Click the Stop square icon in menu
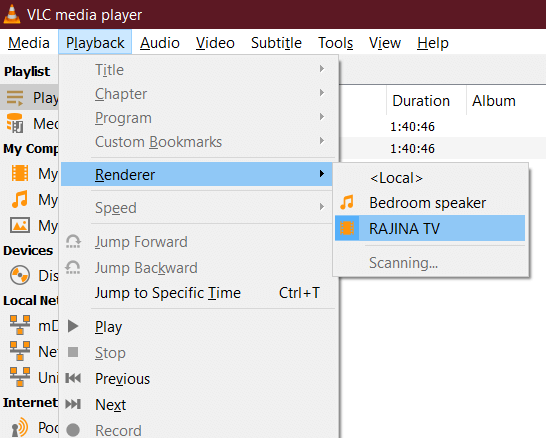Image resolution: width=546 pixels, height=438 pixels. [x=73, y=352]
